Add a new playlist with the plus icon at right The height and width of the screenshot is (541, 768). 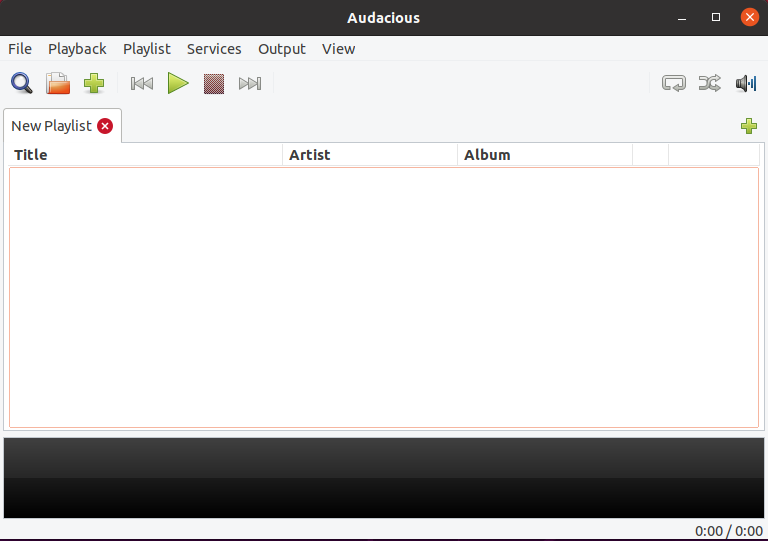(x=749, y=126)
